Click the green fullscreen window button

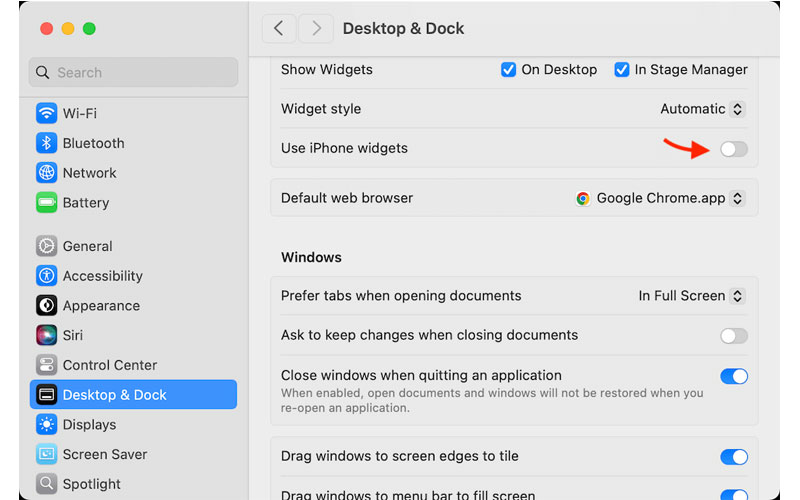[89, 29]
